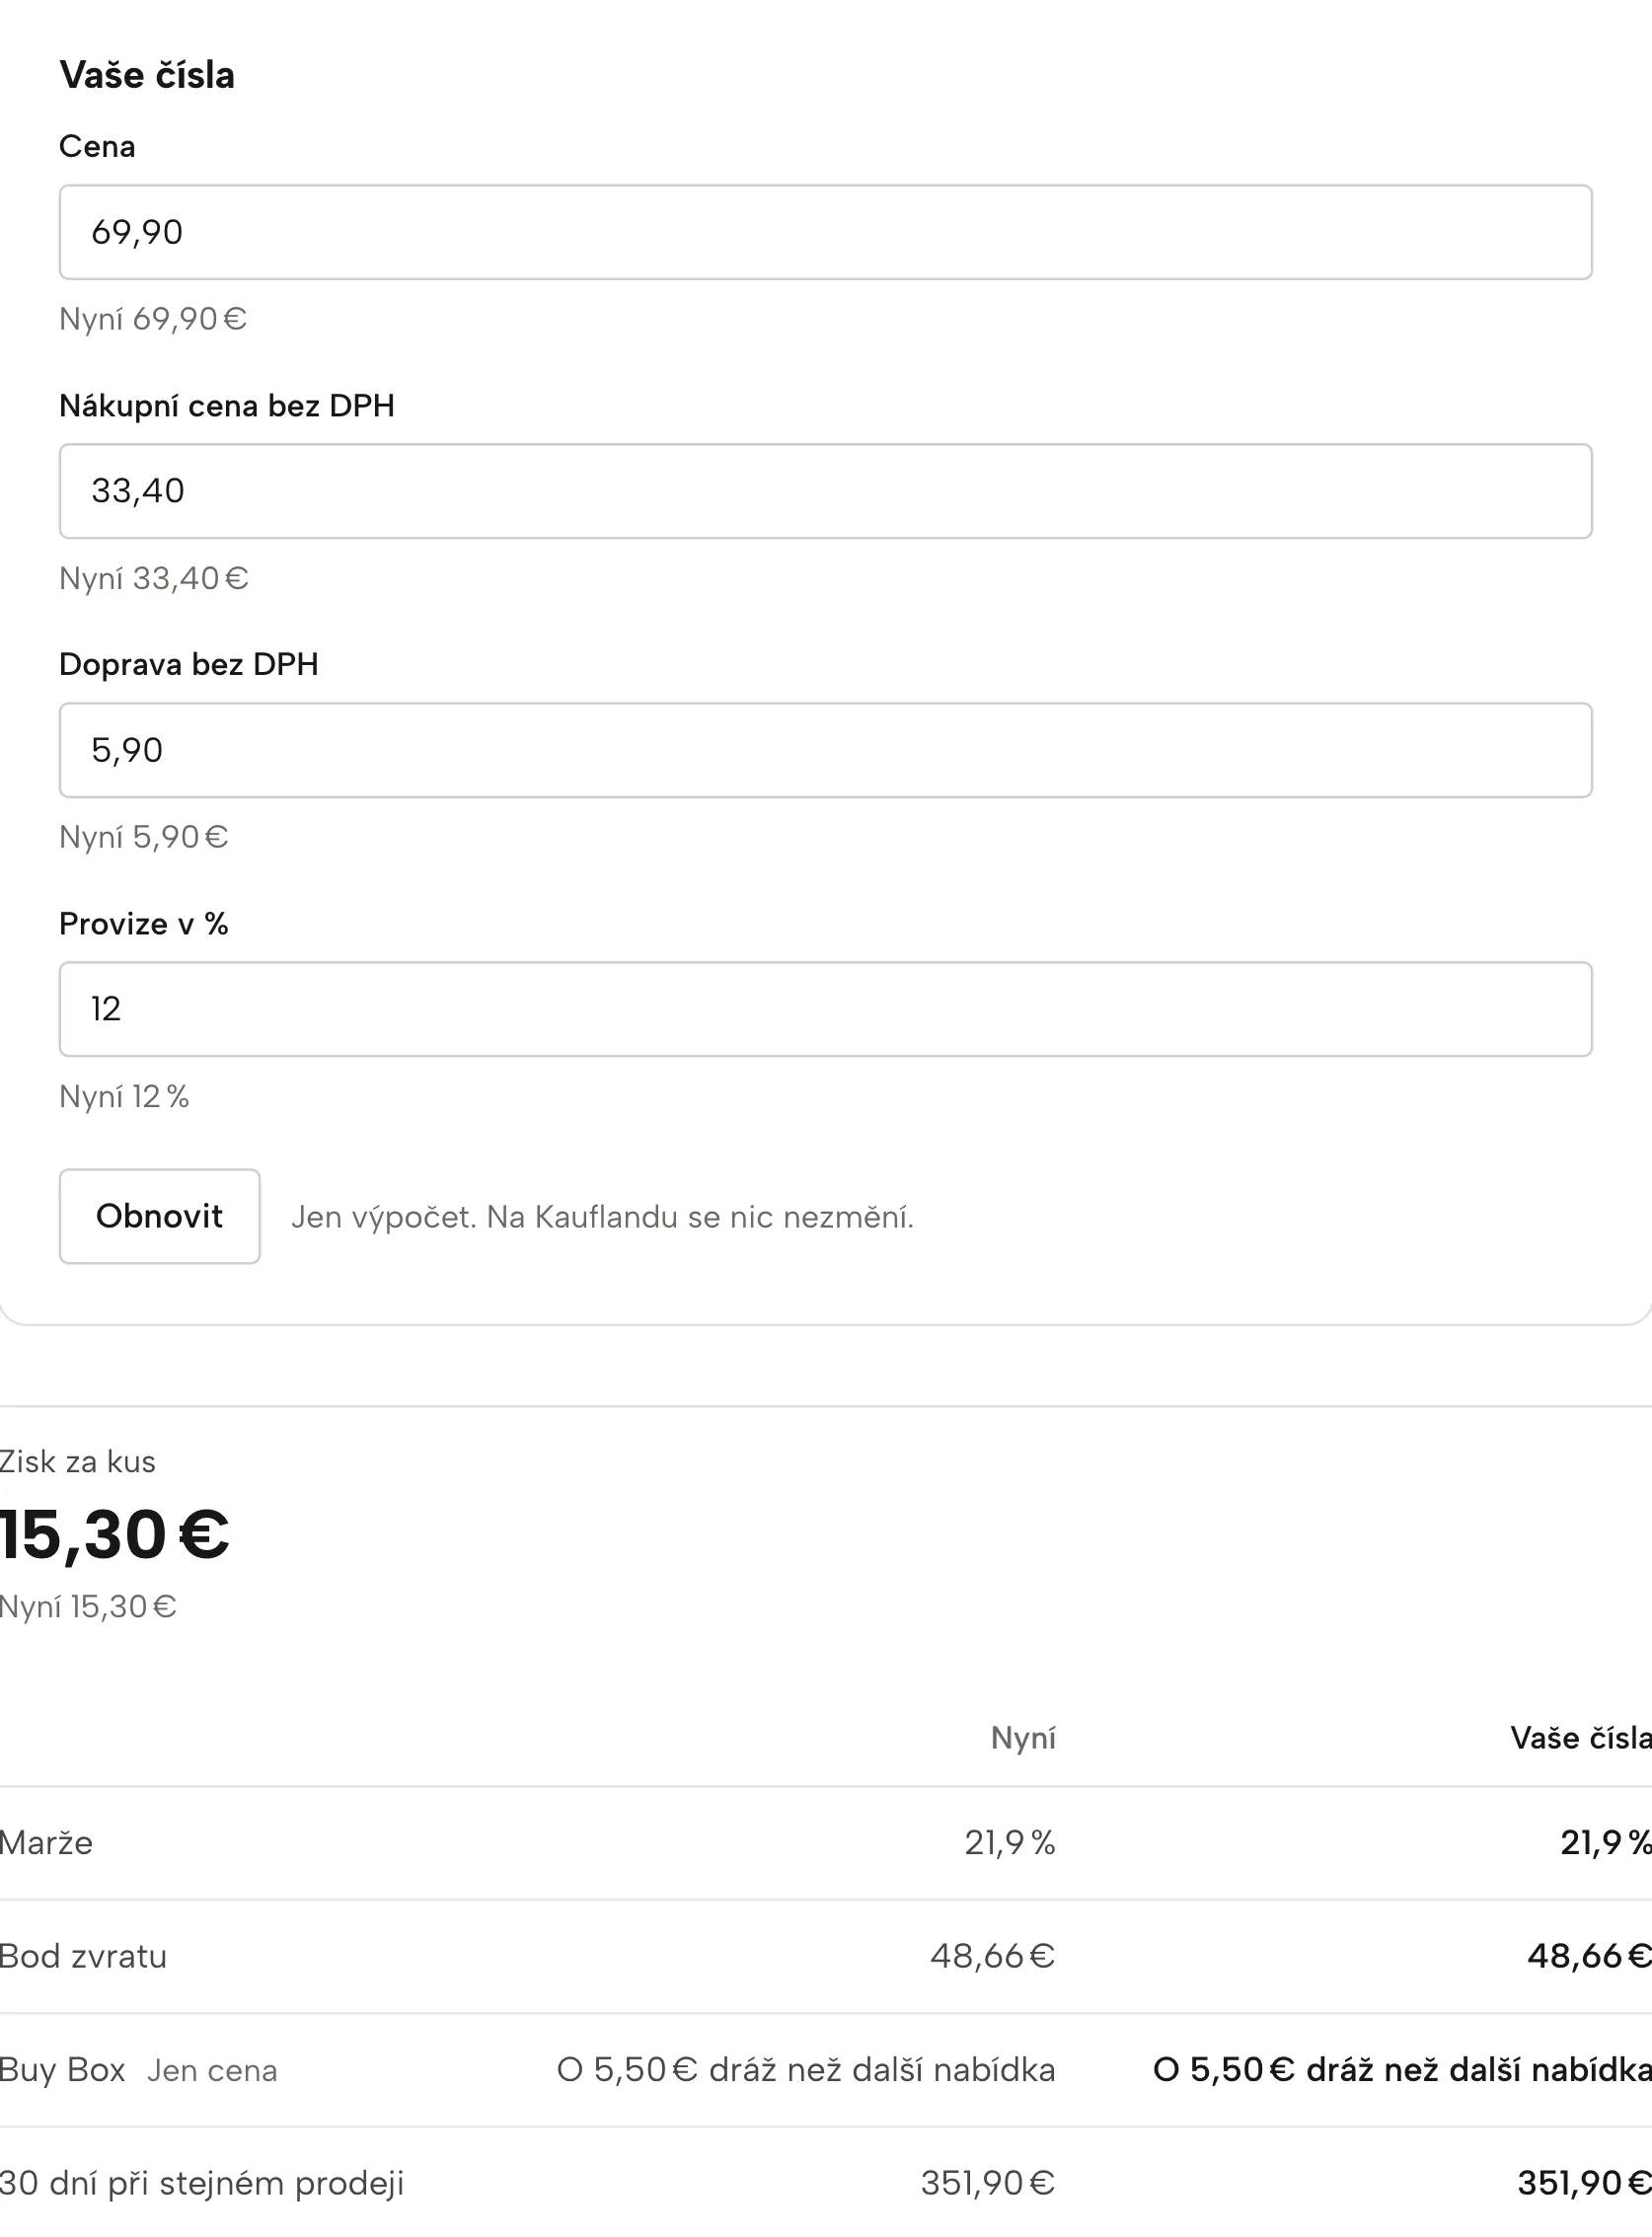The height and width of the screenshot is (2237, 1652).
Task: Click the Buy Box text in Nyní column
Action: point(806,2069)
